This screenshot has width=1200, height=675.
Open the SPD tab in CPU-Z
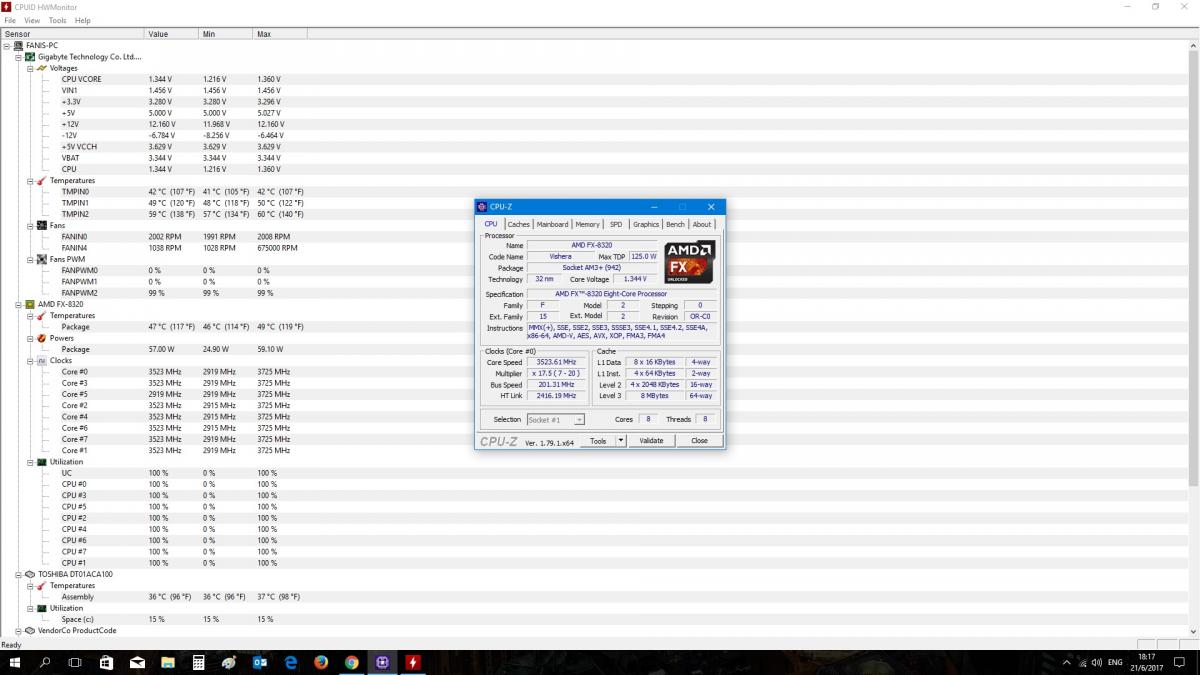pyautogui.click(x=616, y=224)
